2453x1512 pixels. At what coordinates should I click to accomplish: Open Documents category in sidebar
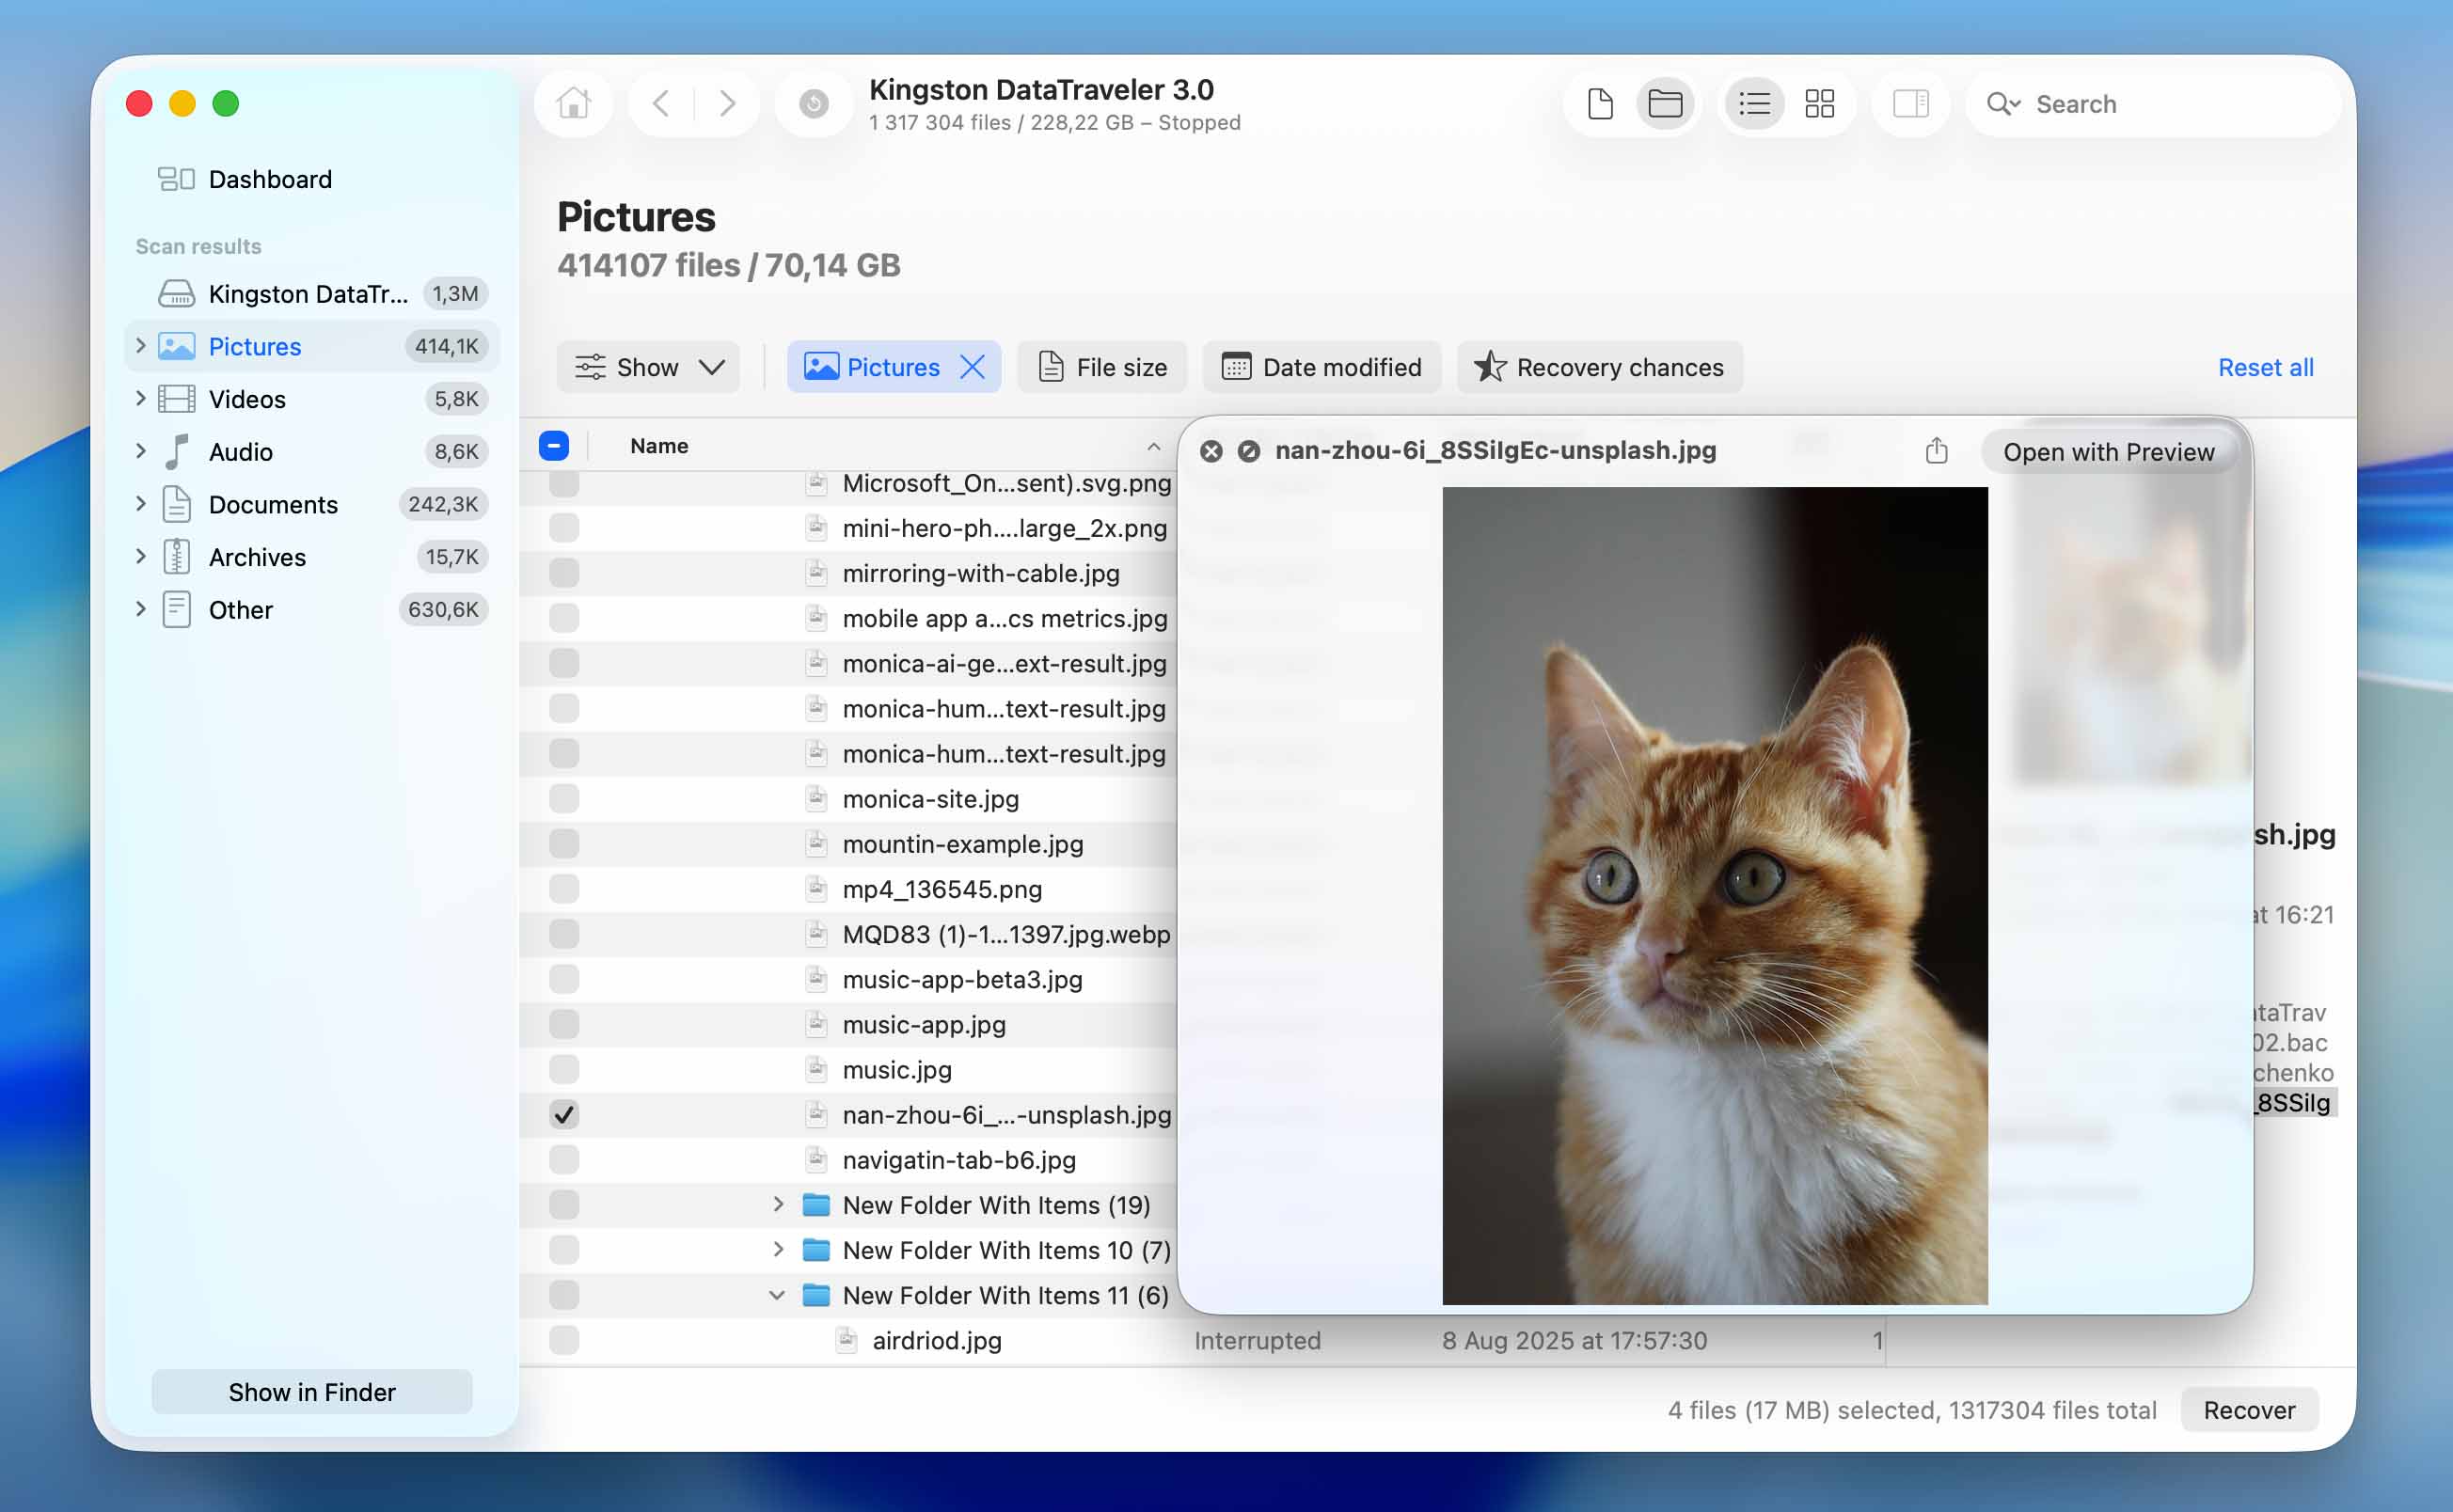click(312, 504)
